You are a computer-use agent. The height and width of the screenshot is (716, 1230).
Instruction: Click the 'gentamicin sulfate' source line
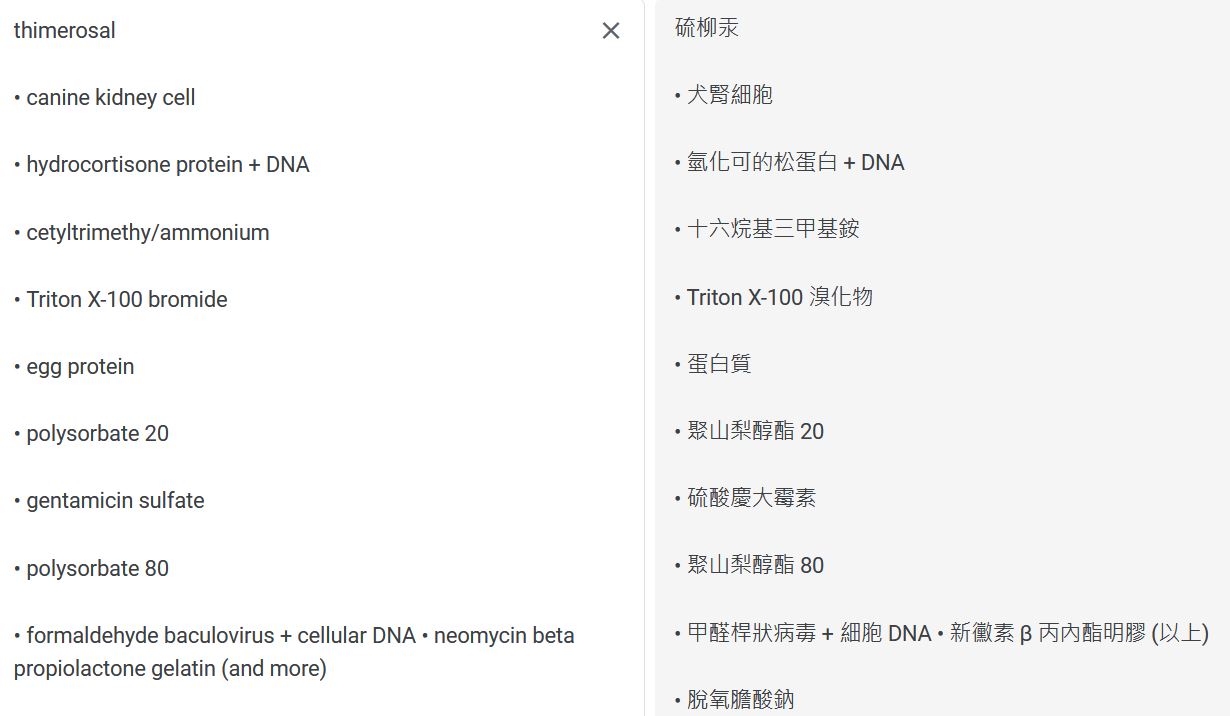(115, 501)
